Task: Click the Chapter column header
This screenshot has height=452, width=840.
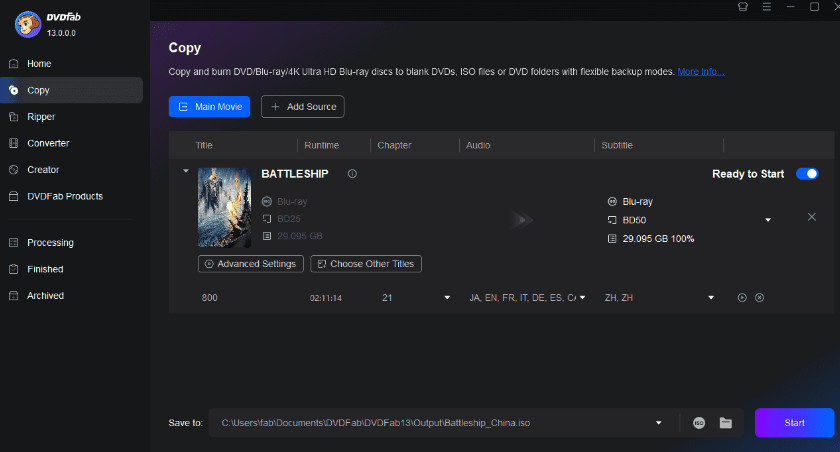Action: [394, 145]
